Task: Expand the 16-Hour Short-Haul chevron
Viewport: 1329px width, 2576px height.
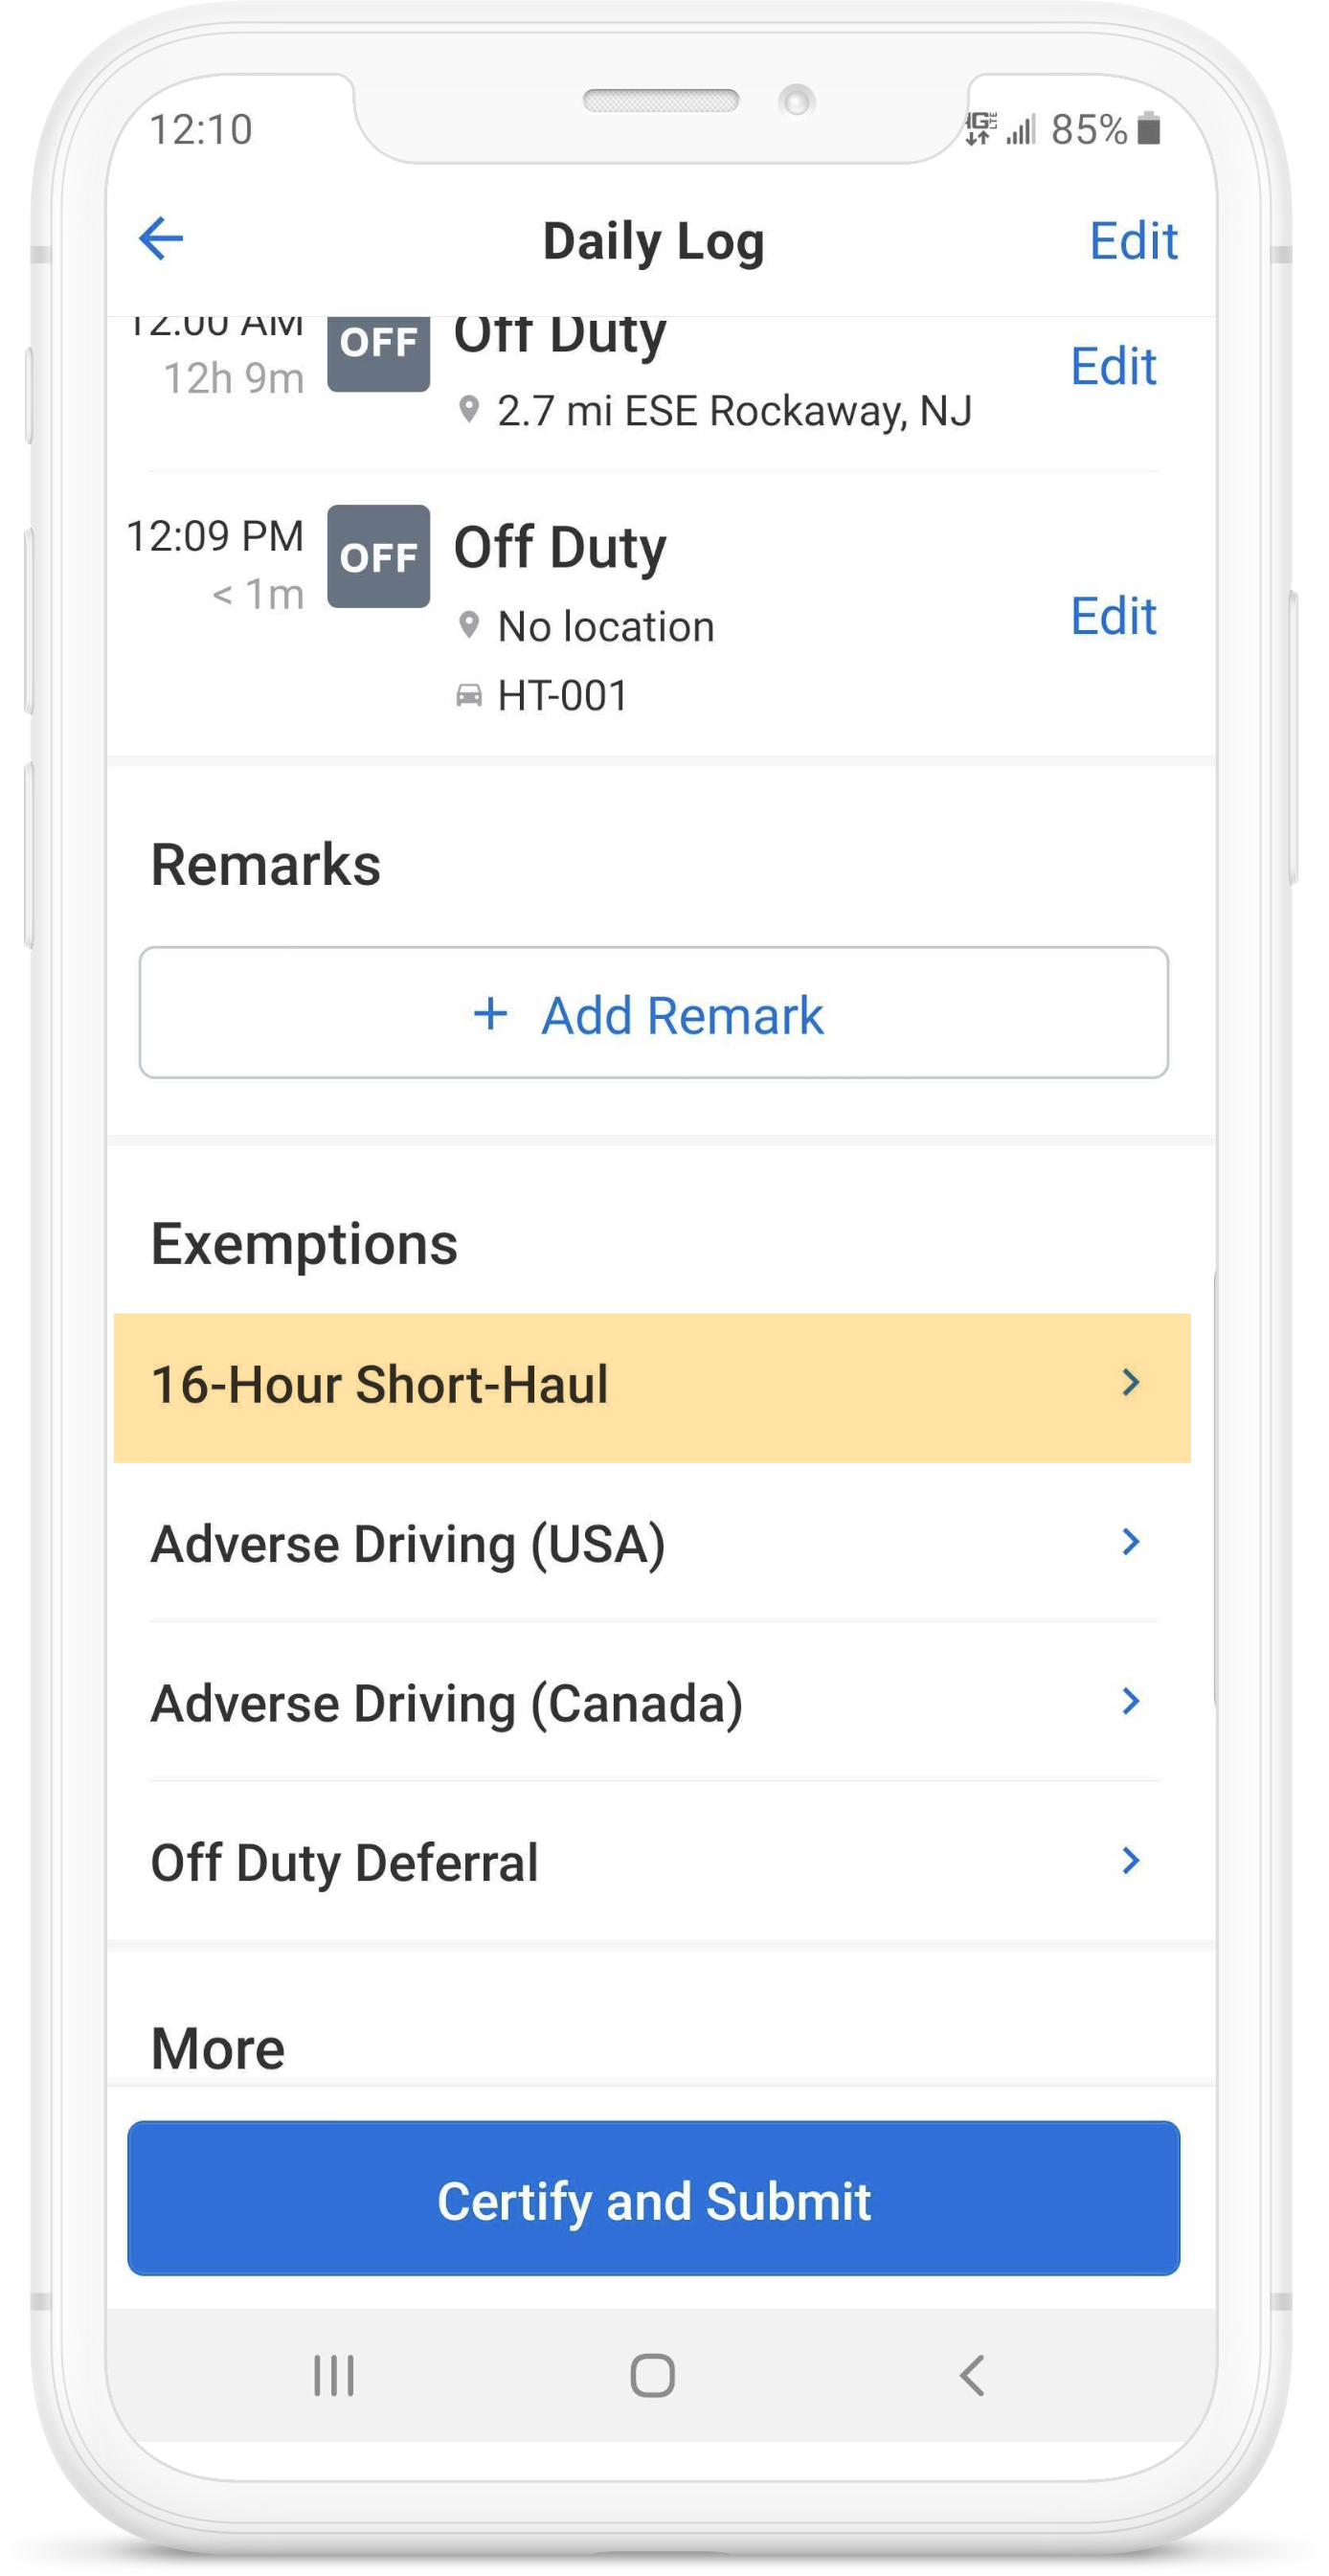Action: 1130,1383
